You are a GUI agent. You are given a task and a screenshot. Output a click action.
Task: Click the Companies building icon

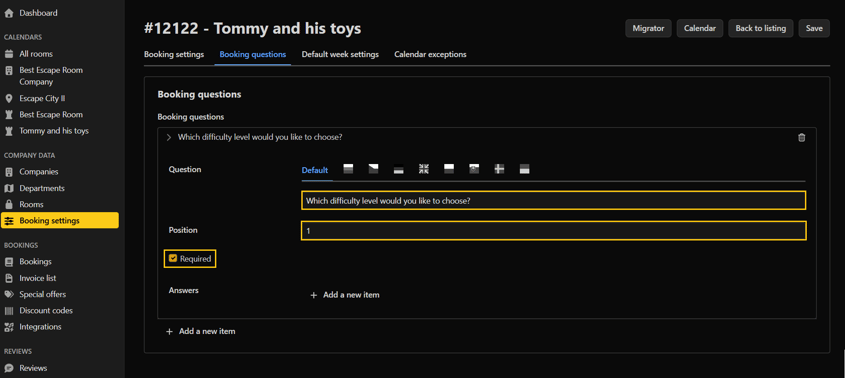pos(8,172)
